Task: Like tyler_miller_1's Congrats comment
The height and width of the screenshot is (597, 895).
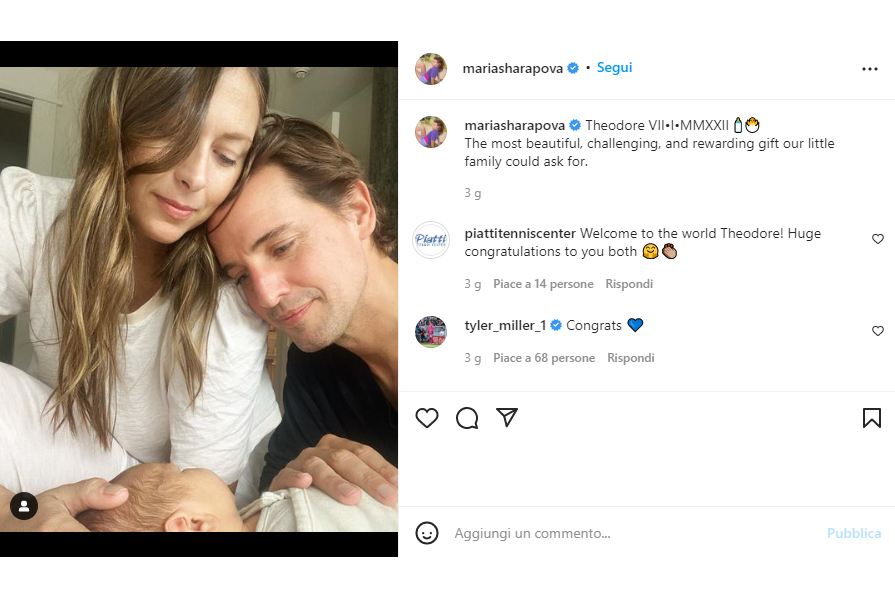Action: tap(878, 331)
